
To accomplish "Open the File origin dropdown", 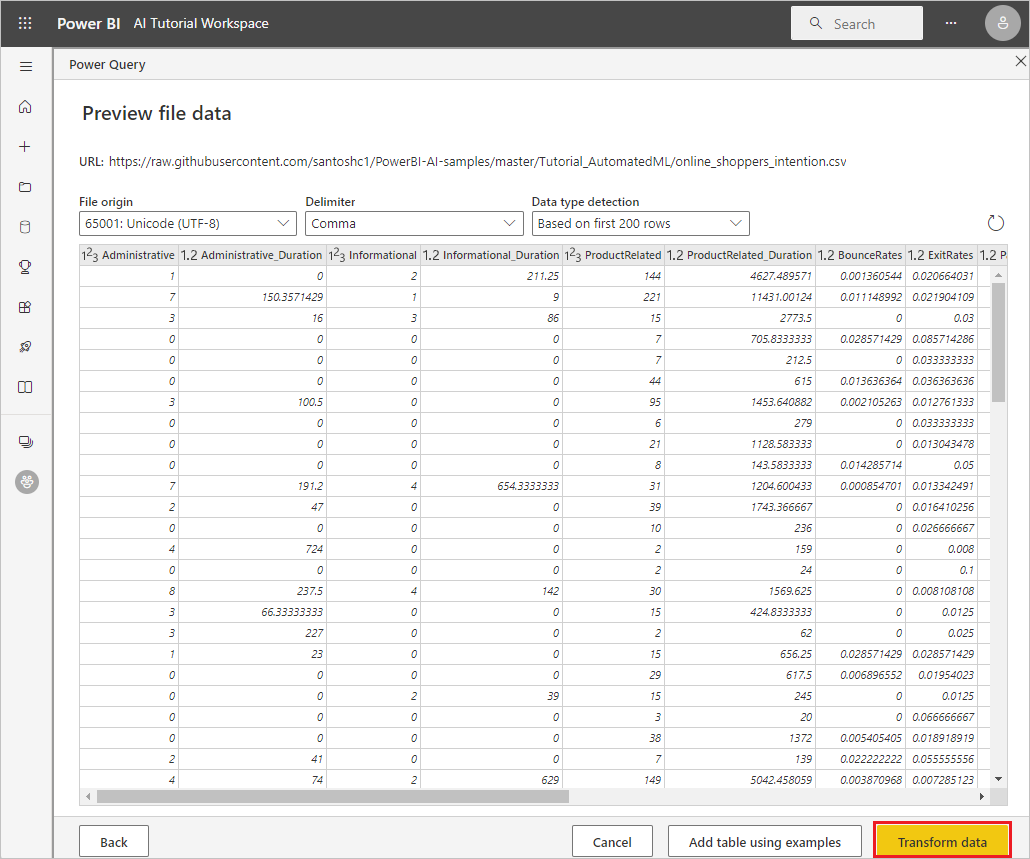I will point(188,223).
